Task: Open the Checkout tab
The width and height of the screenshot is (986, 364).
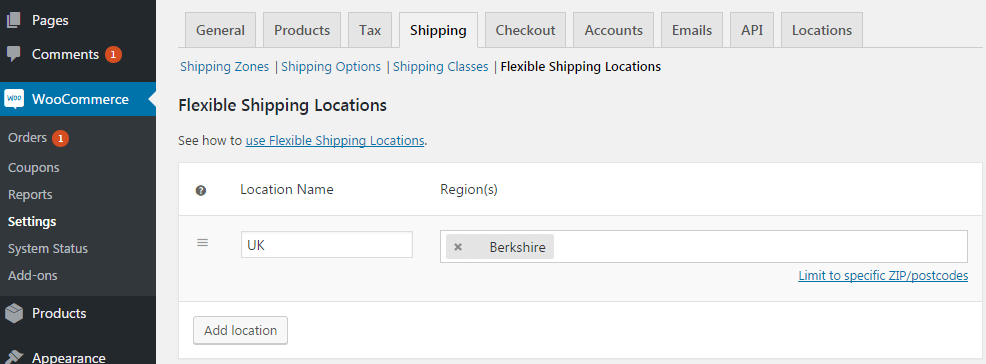Action: [x=525, y=30]
